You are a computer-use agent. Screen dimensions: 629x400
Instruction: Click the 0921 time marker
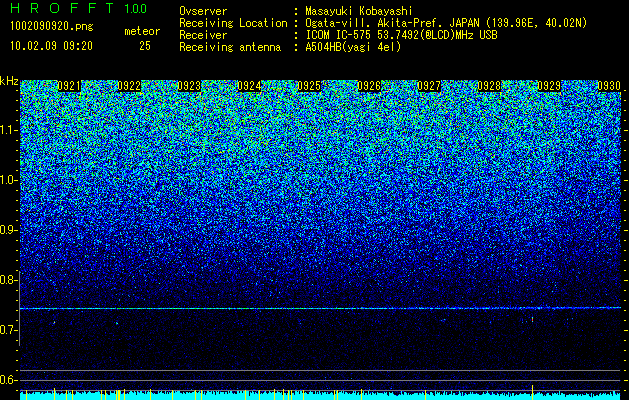(69, 86)
